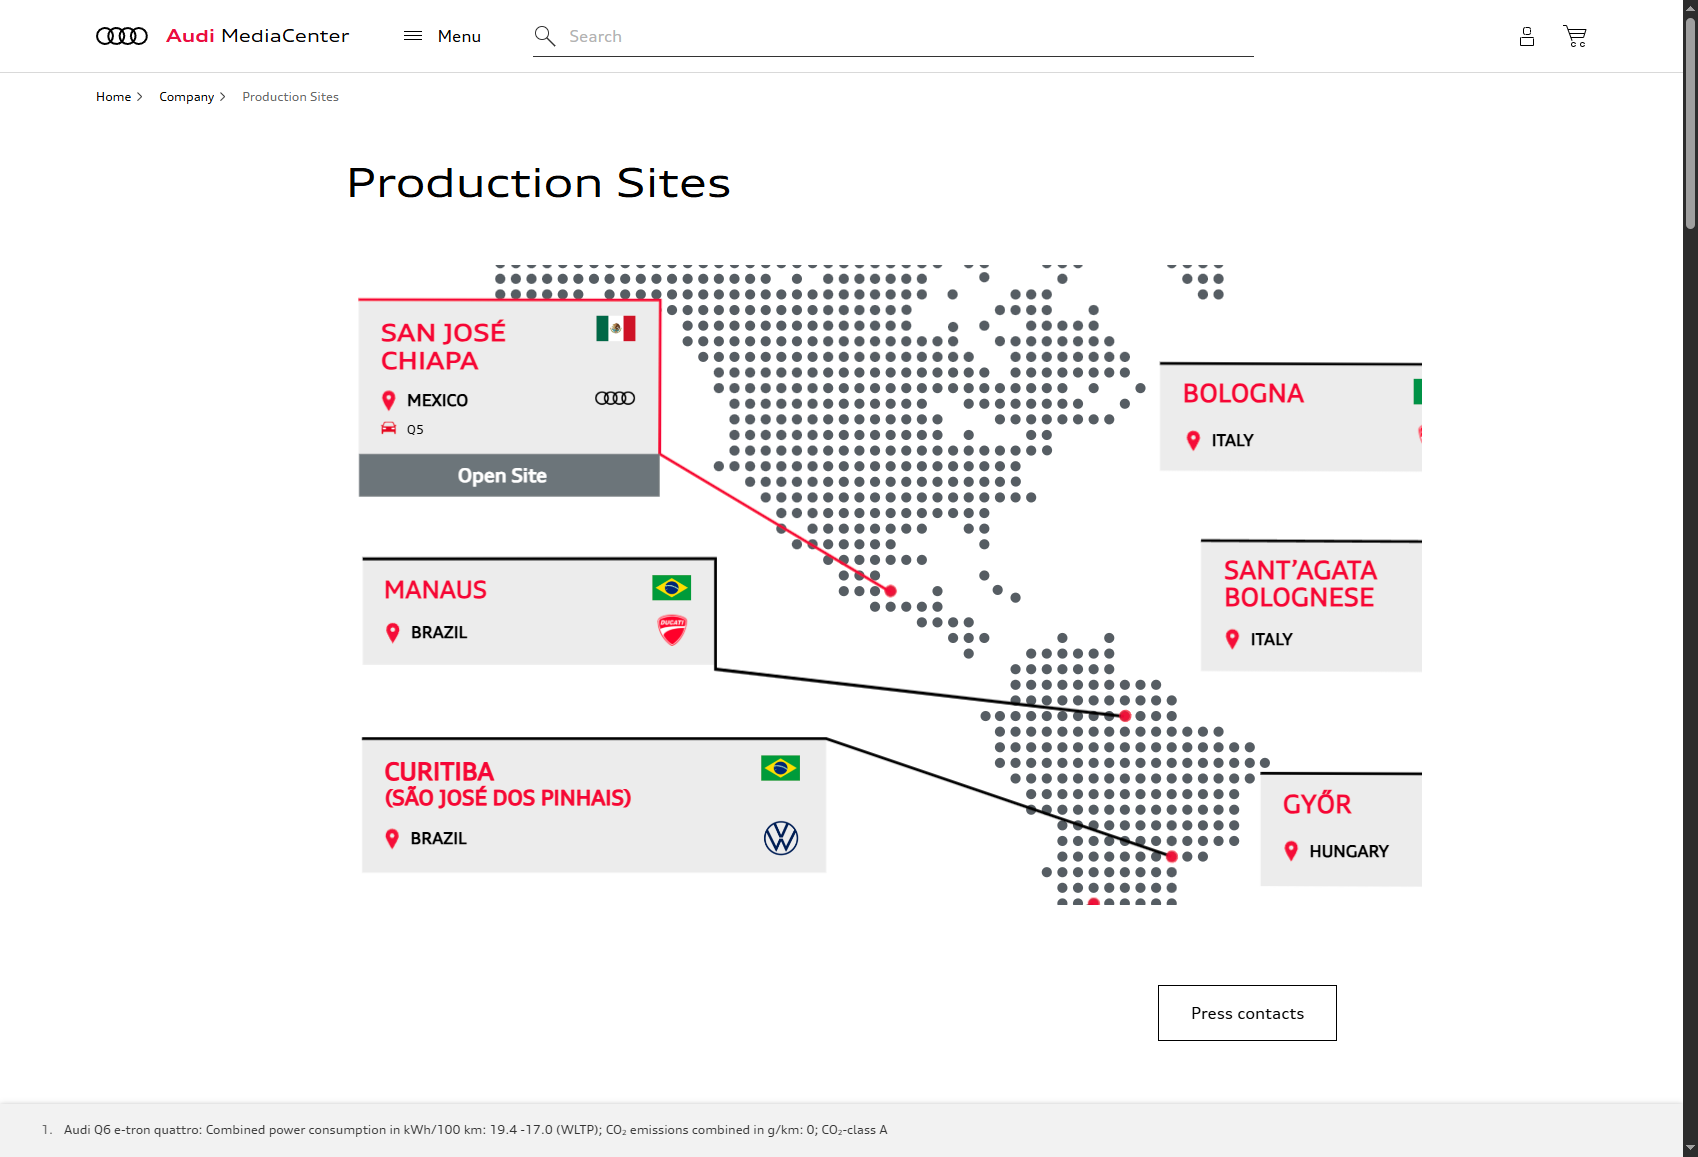Click the Mexico flag icon
1698x1157 pixels.
click(615, 328)
